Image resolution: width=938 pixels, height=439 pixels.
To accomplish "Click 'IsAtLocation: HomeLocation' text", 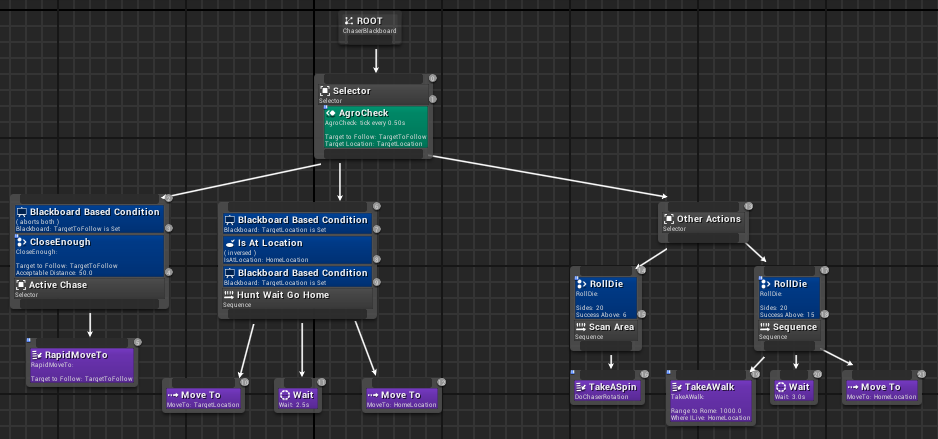I will click(x=266, y=260).
